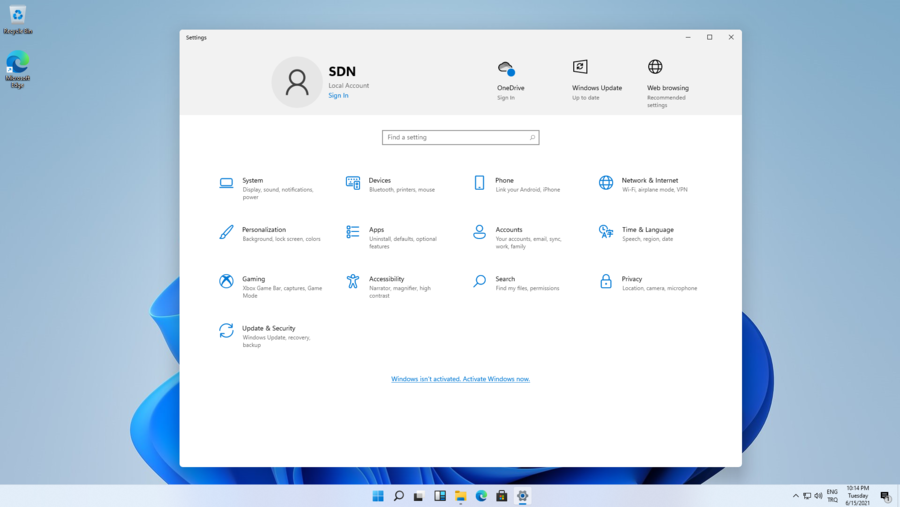900x507 pixels.
Task: Open Devices settings with keyboard icon
Action: (353, 183)
